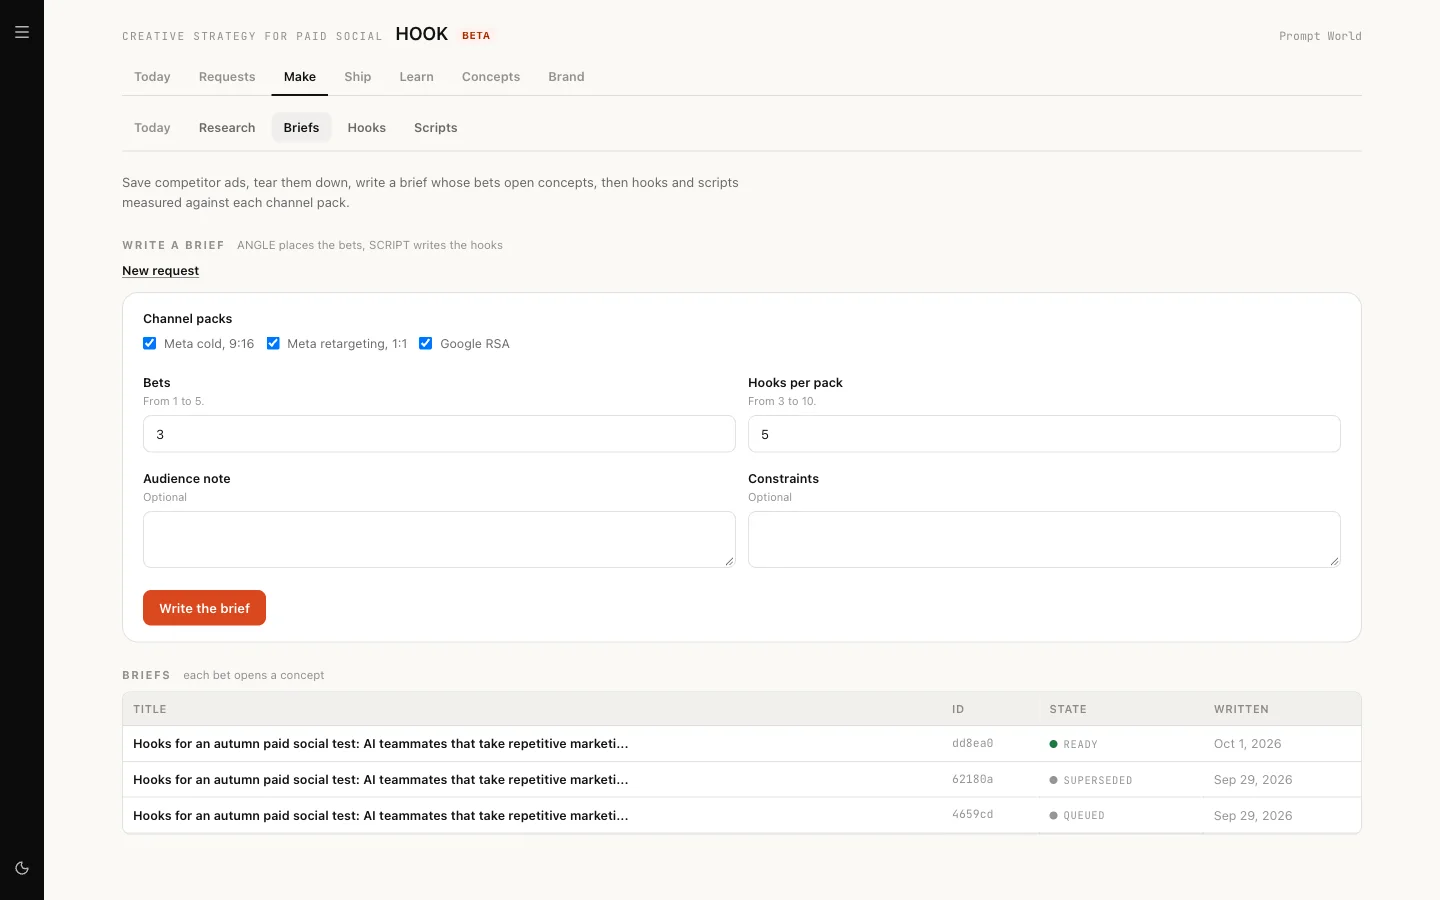
Task: Toggle dark mode with the moon icon
Action: [x=22, y=868]
